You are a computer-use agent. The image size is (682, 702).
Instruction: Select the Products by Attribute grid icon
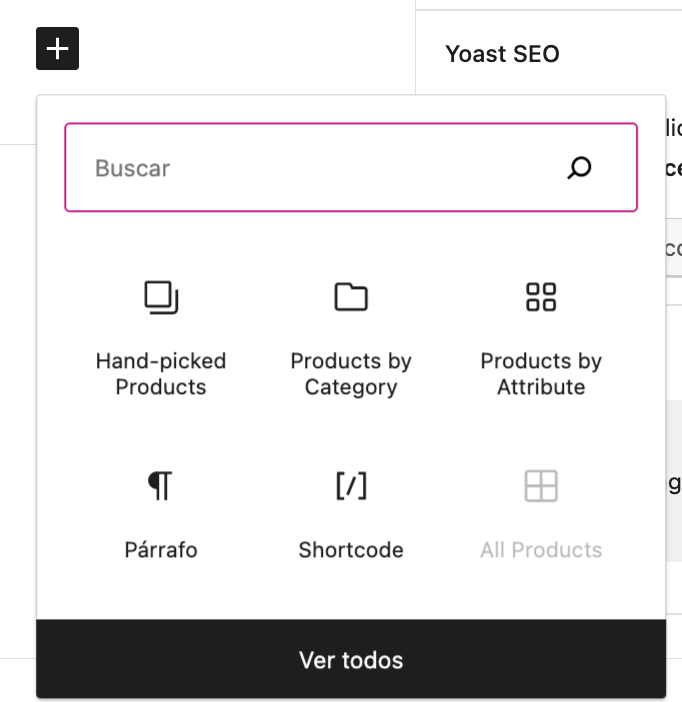(541, 297)
